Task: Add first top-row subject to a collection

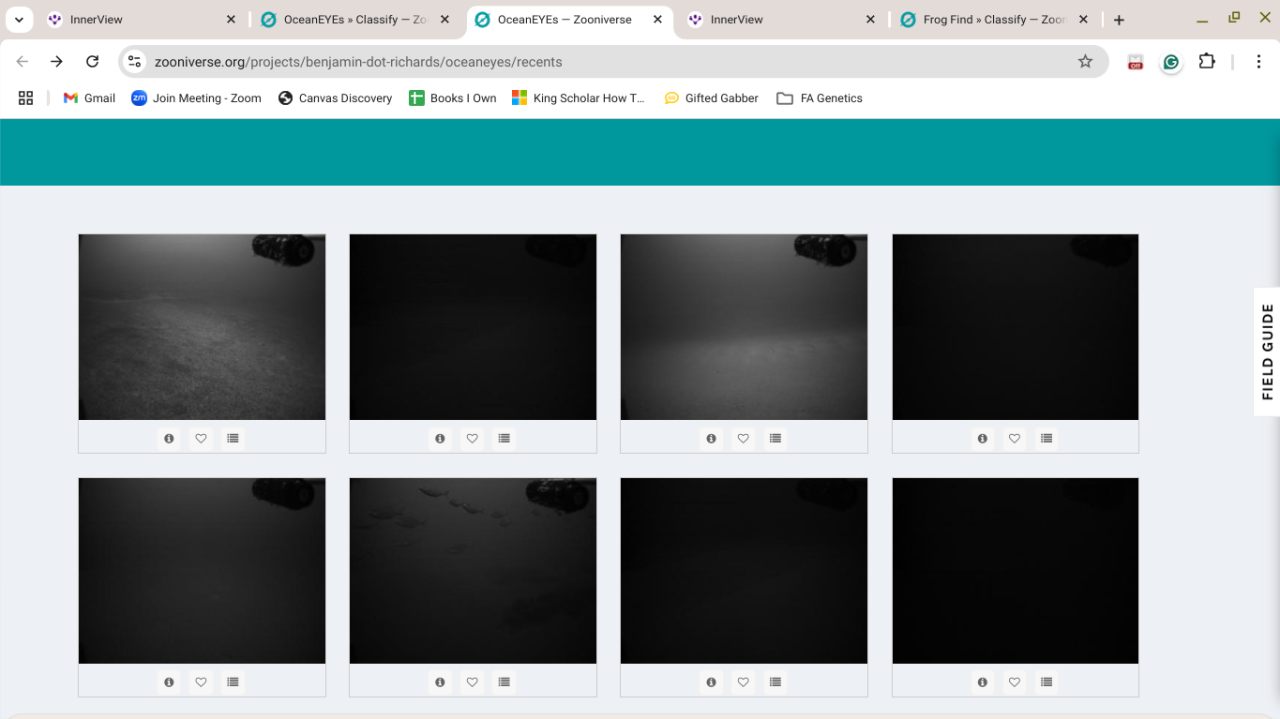Action: pyautogui.click(x=233, y=438)
